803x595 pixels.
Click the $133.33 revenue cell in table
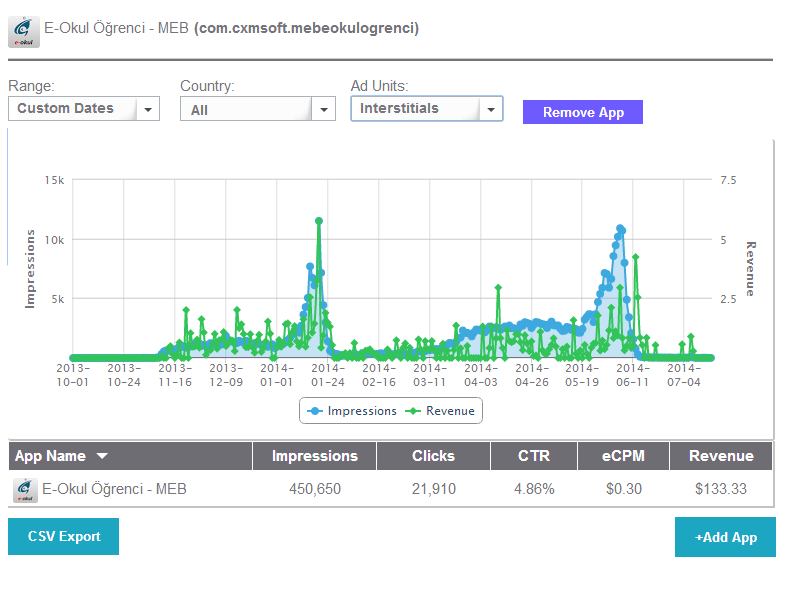(x=721, y=490)
